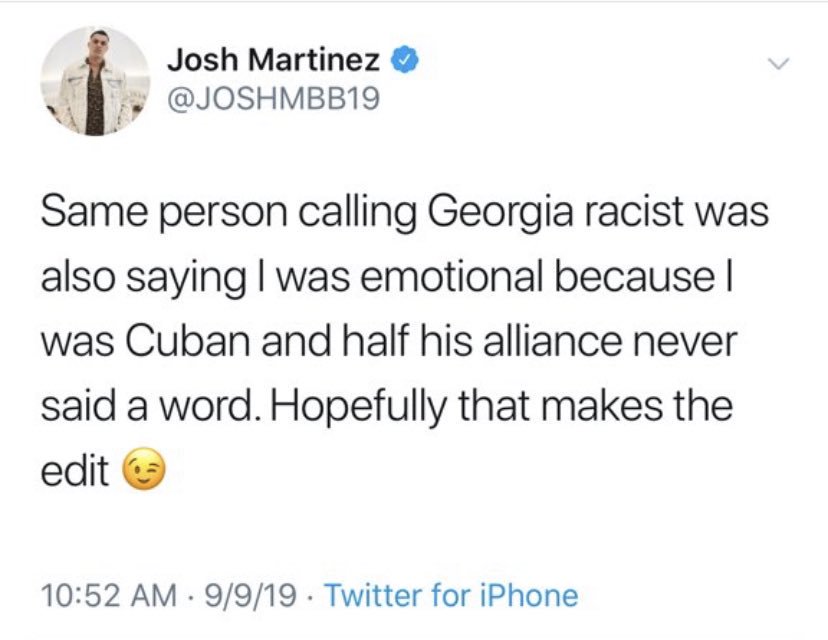Open the tweet options chevron menu
The height and width of the screenshot is (640, 828).
[778, 64]
